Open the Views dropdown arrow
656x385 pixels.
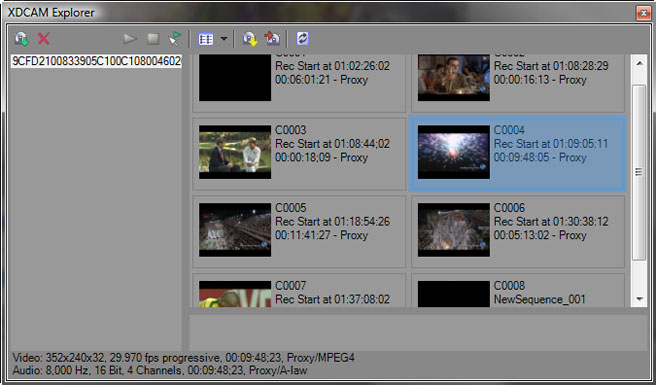224,39
